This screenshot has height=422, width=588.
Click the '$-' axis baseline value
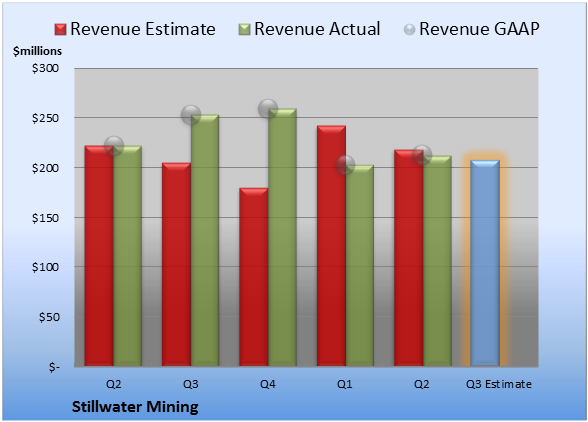coord(54,367)
